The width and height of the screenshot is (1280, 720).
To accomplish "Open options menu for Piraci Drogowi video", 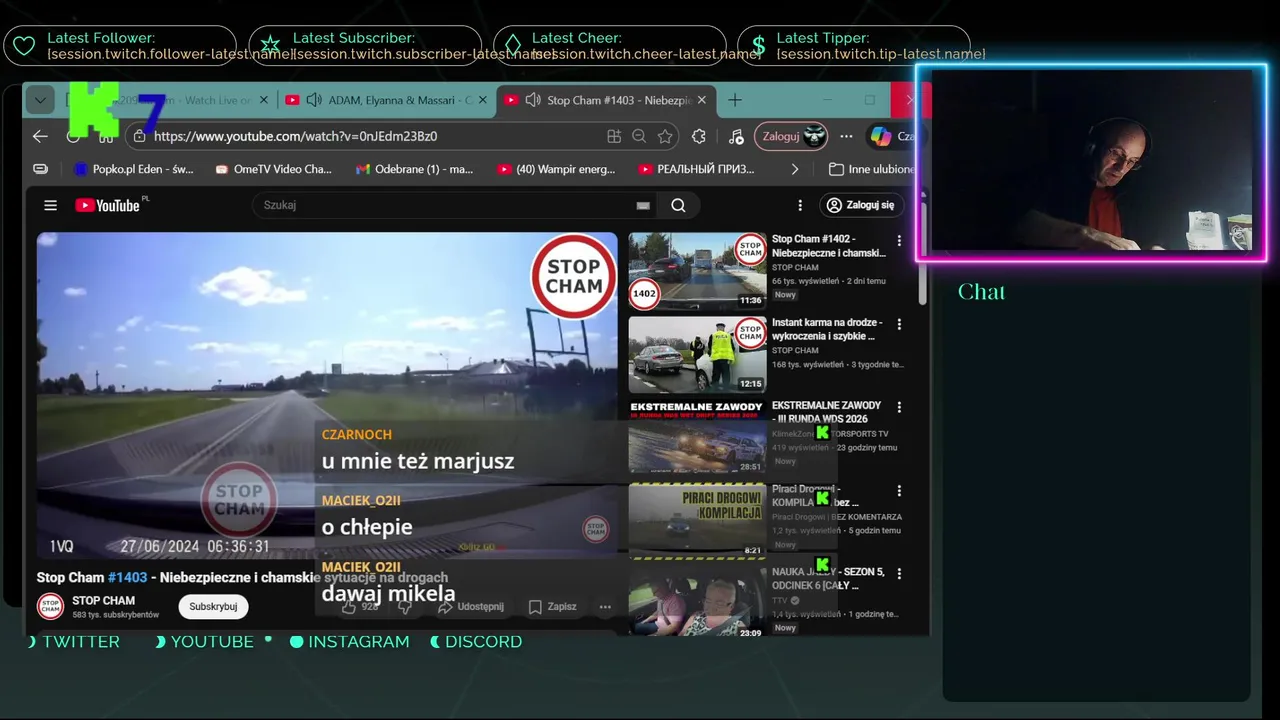I will tap(899, 490).
